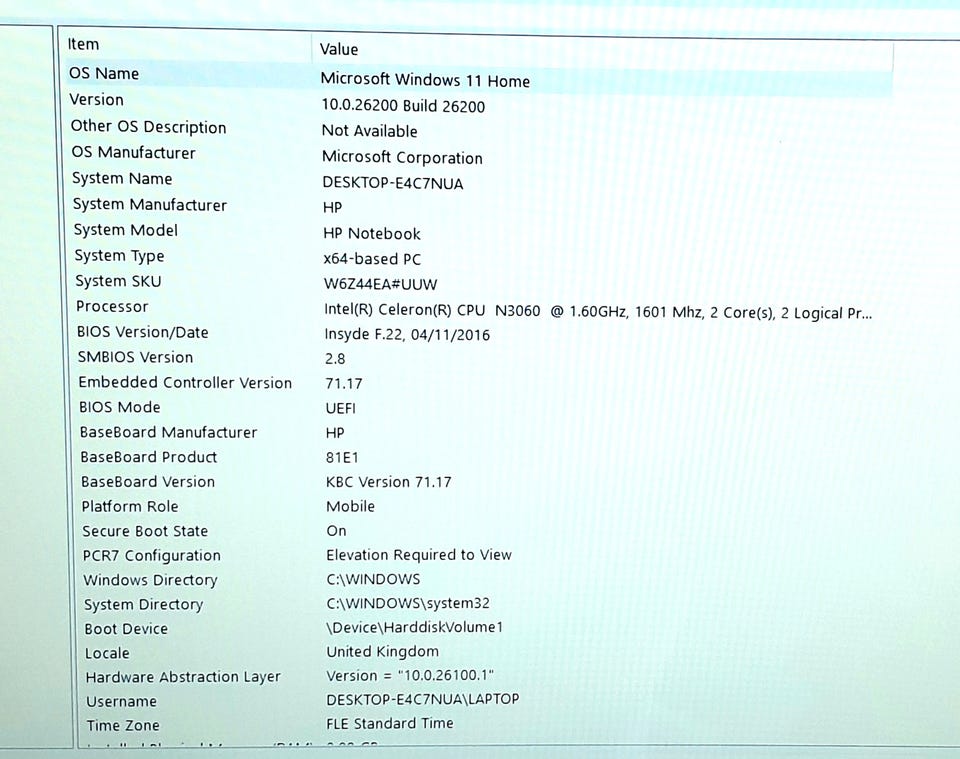This screenshot has width=960, height=759.
Task: Select the 'On' Secure Boot value
Action: pyautogui.click(x=336, y=531)
